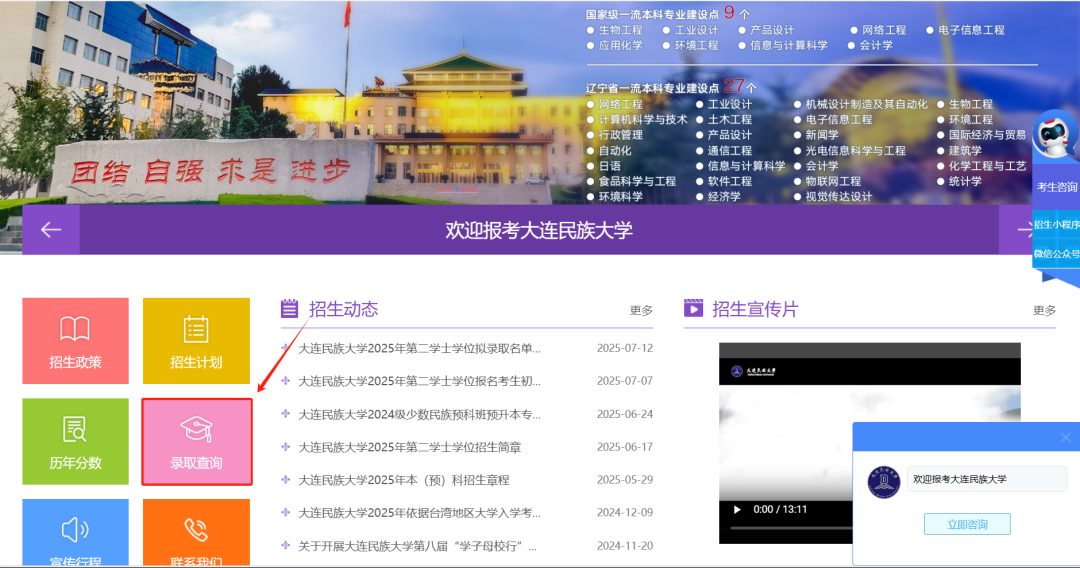Click the university avatar in the chat popup

coord(884,482)
